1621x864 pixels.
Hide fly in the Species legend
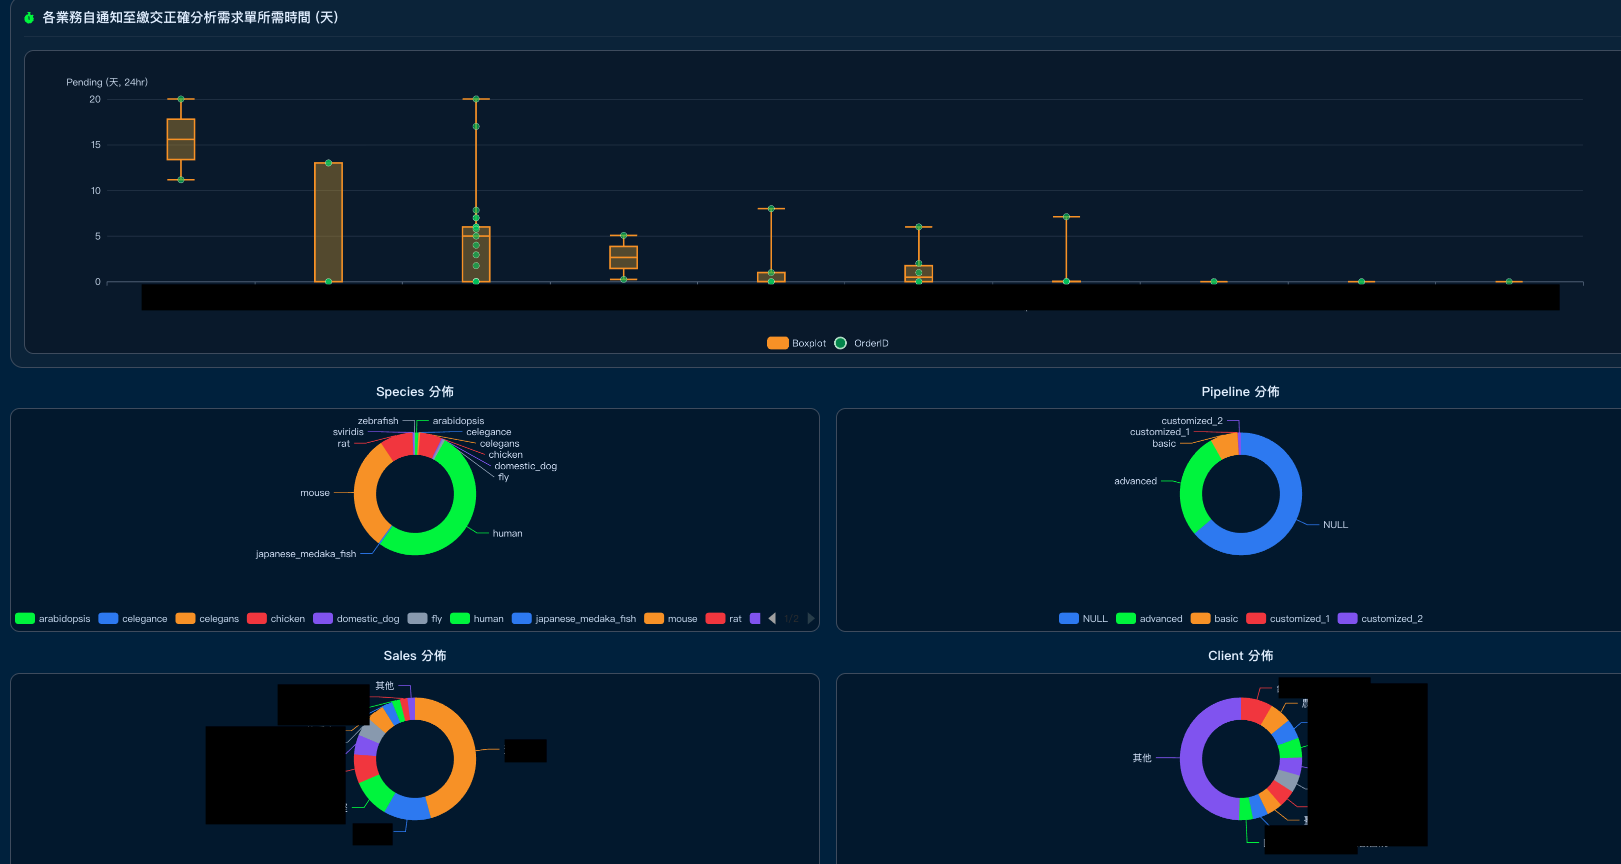point(425,619)
